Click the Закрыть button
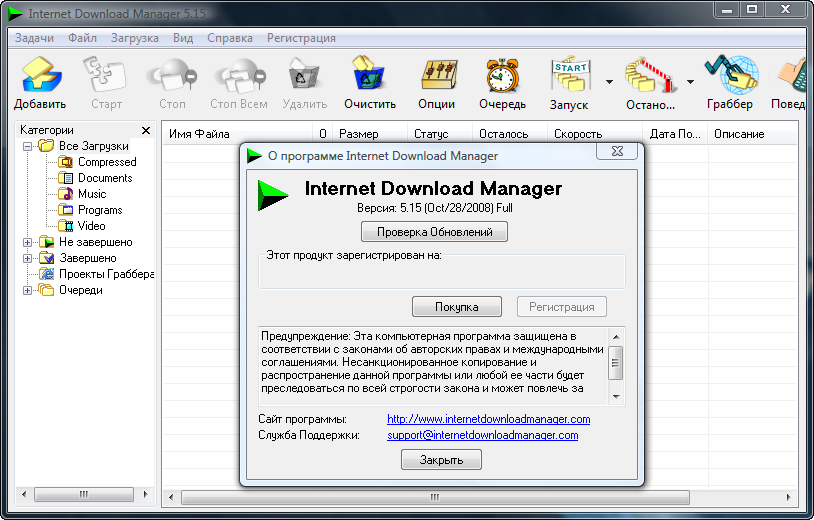Viewport: 814px width, 520px height. [x=441, y=460]
